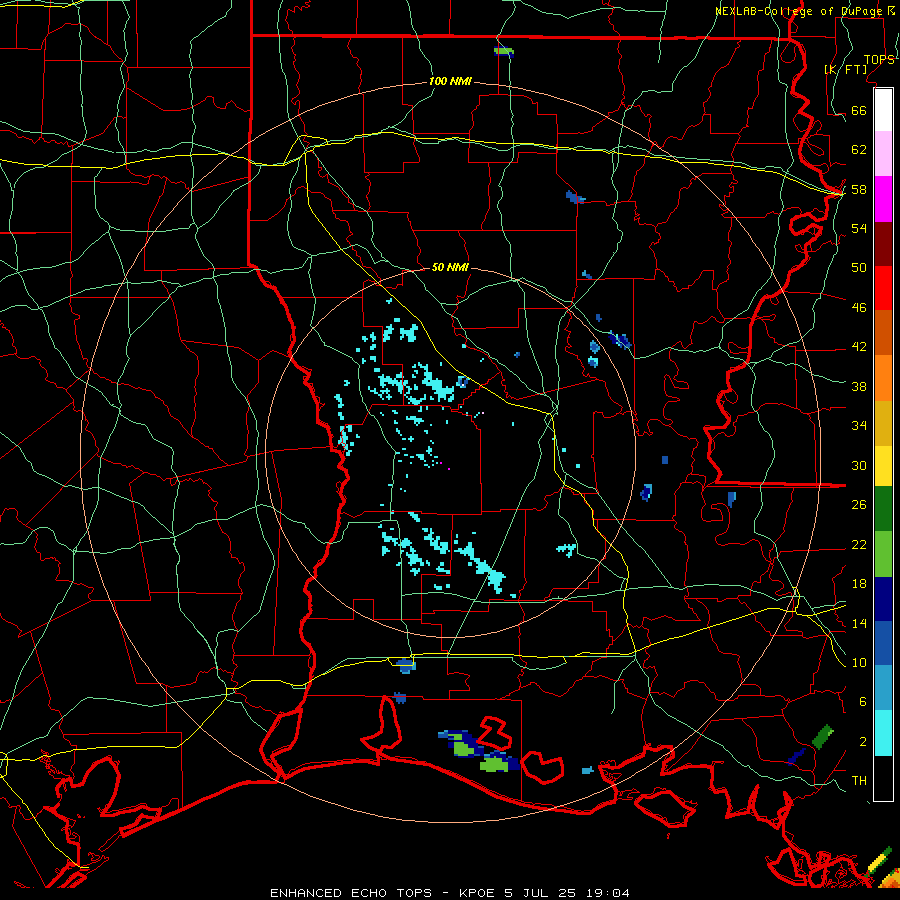900x900 pixels.
Task: Click the '50 NMI' range ring label
Action: [x=450, y=267]
